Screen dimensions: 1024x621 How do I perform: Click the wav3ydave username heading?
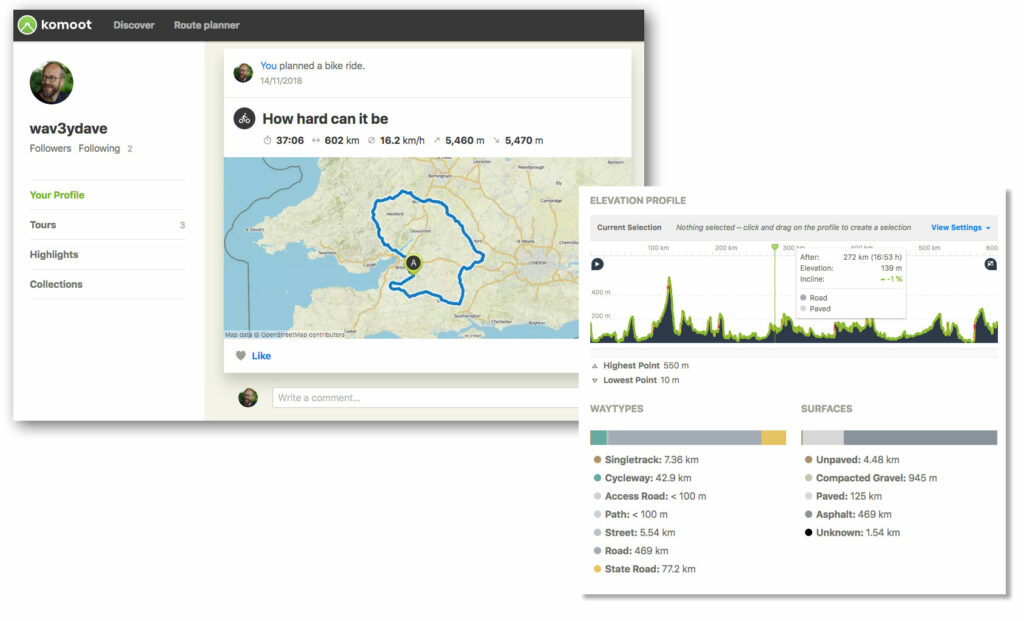coord(69,129)
